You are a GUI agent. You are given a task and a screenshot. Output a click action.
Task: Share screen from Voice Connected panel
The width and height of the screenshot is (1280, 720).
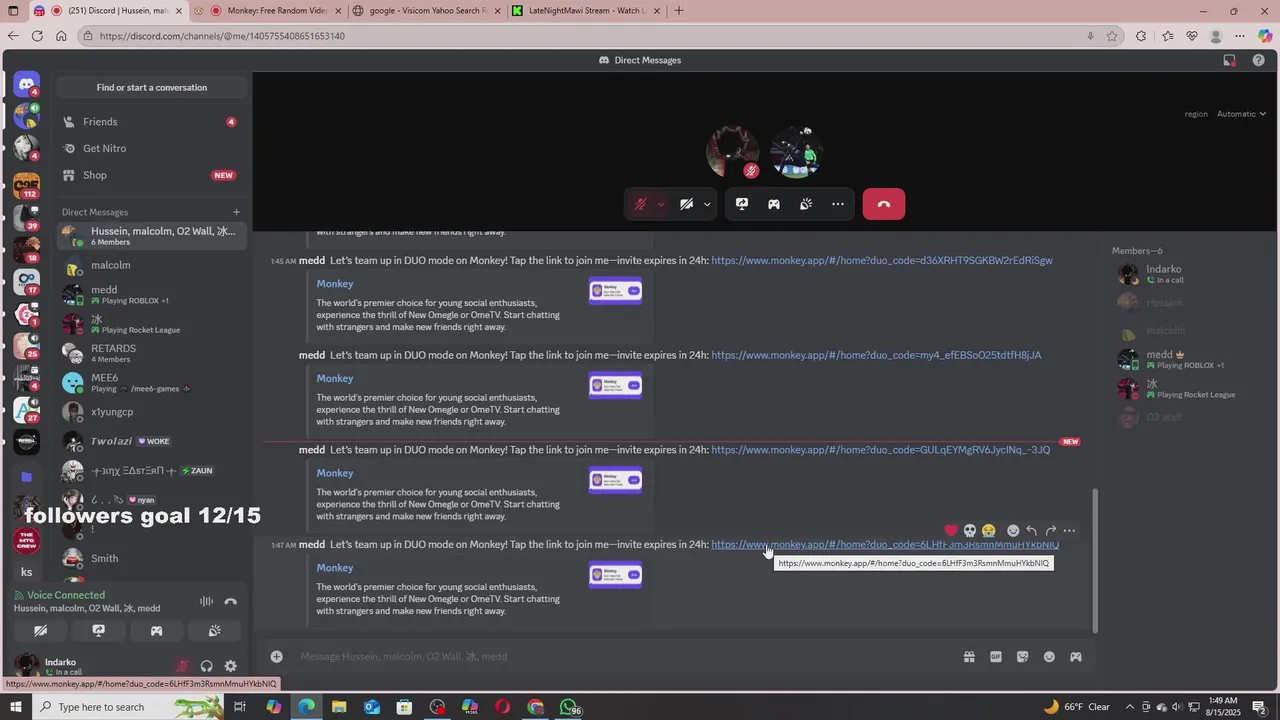[x=99, y=631]
